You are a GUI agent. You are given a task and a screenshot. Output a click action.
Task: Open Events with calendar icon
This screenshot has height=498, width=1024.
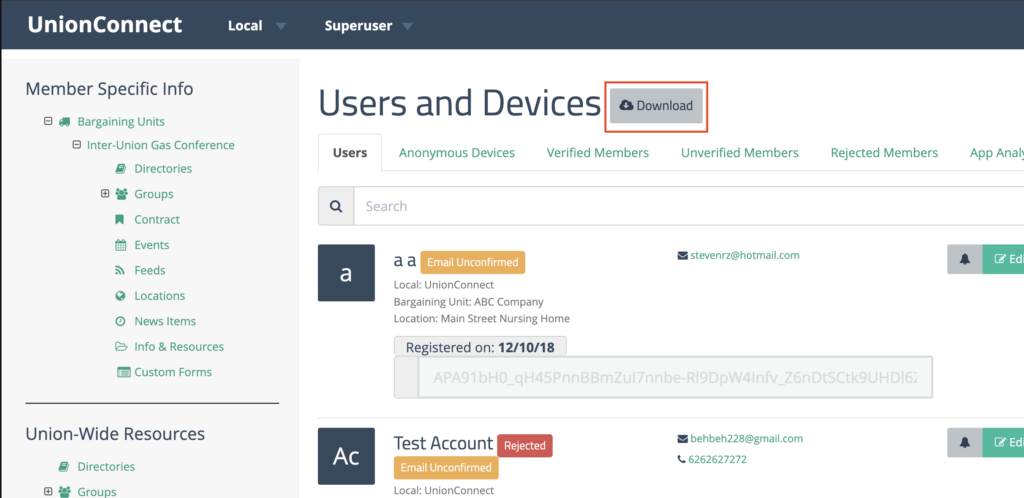click(151, 245)
